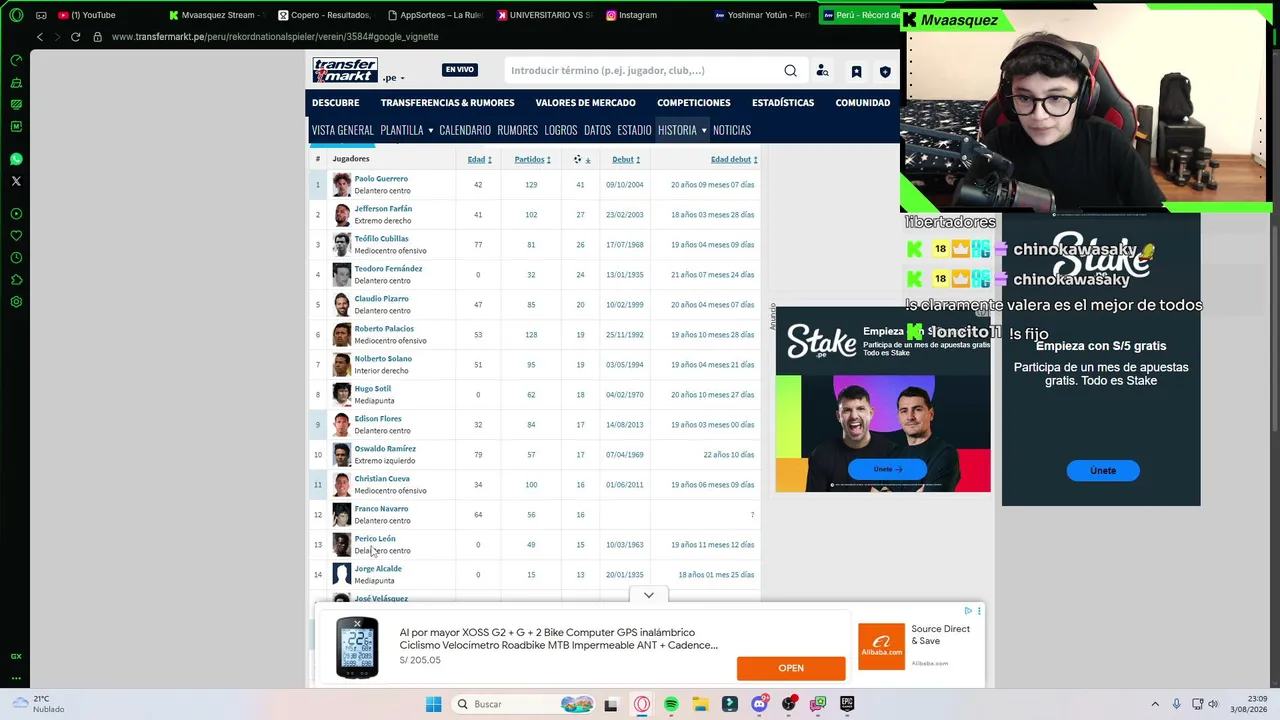This screenshot has height=720, width=1280.
Task: Open the heart icon in the Opera sidebar
Action: click(16, 236)
